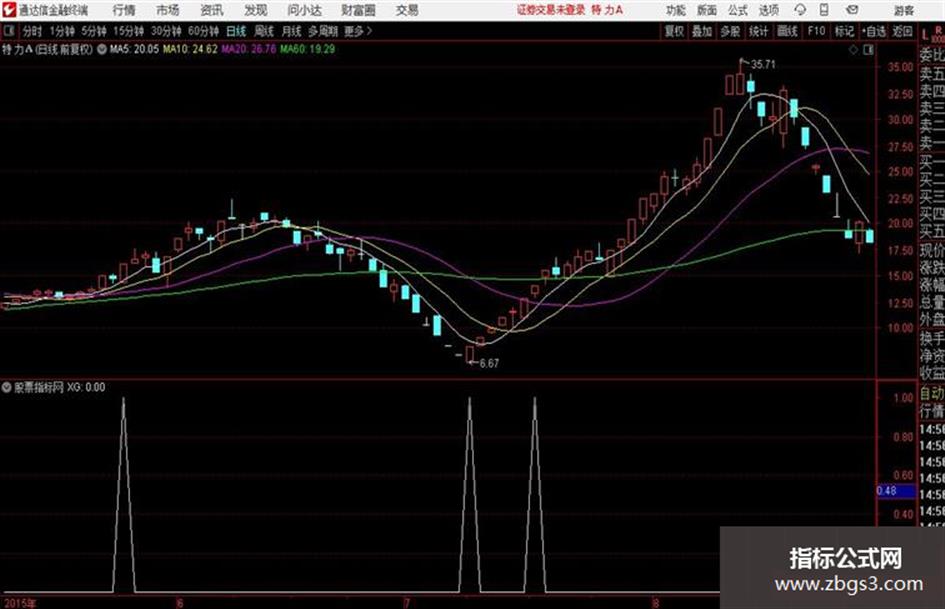
Task: Click the MA10: 24.62 label
Action: click(190, 49)
